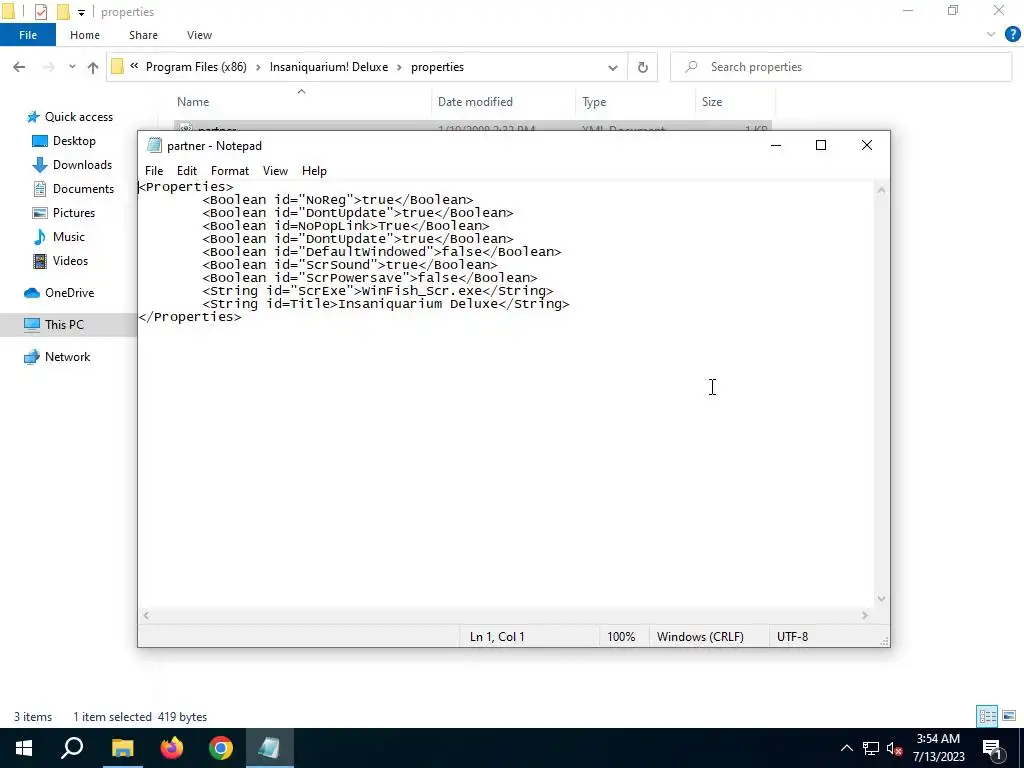Click Notepad horizontal scroll right arrow
The width and height of the screenshot is (1024, 768).
[x=865, y=615]
